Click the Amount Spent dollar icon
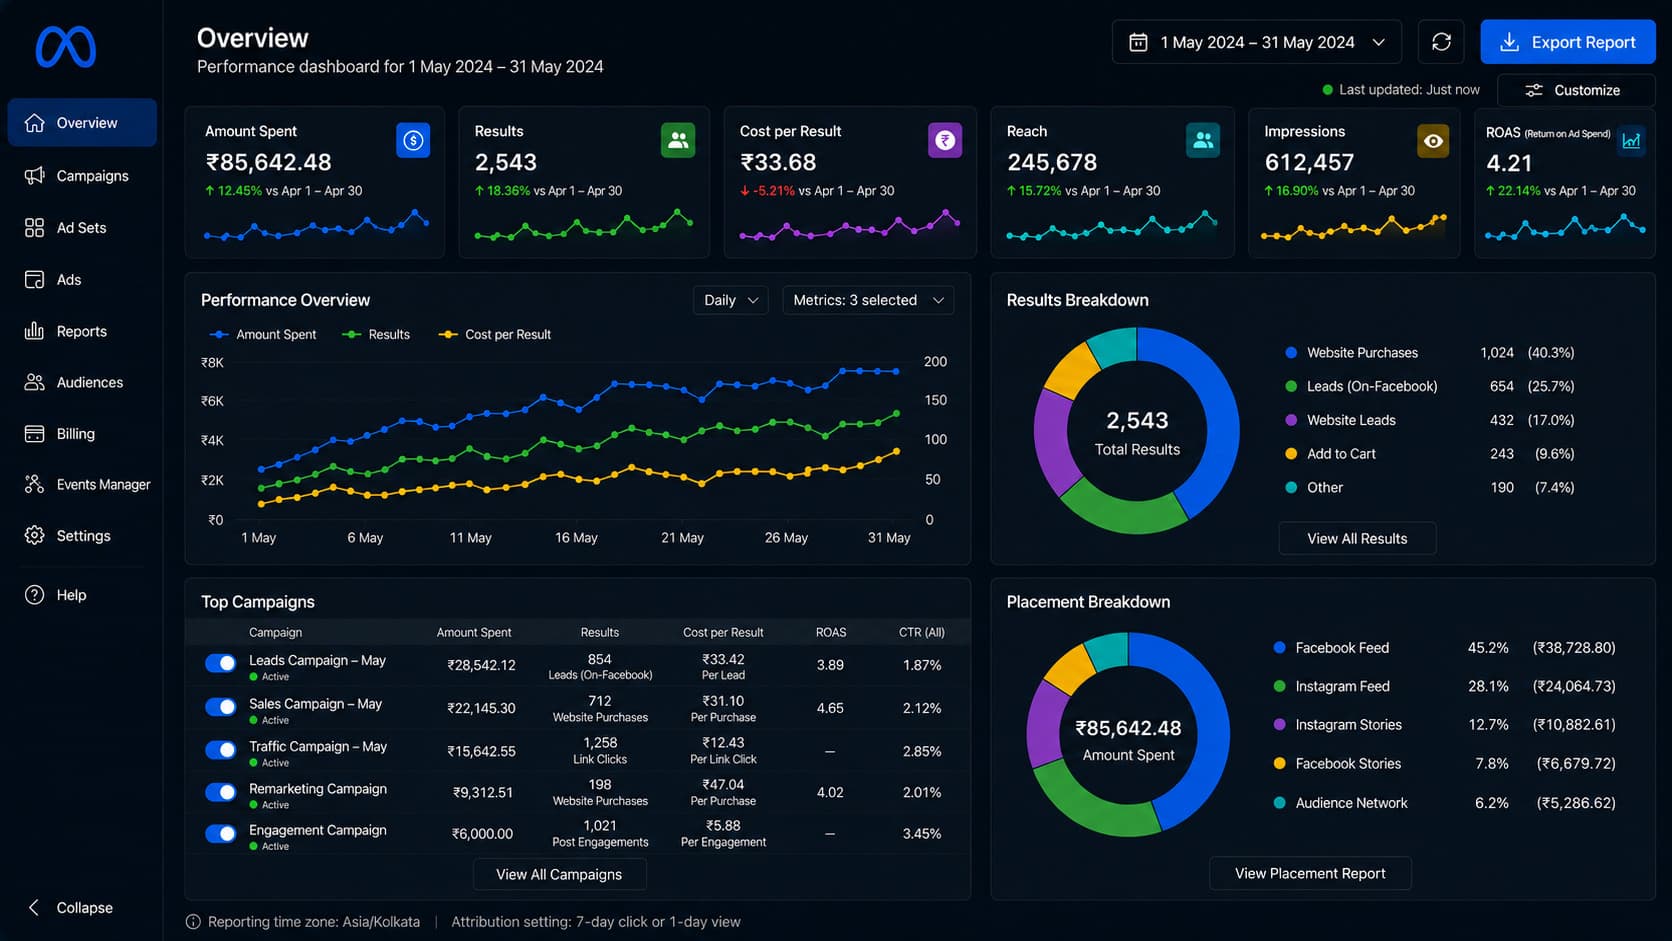Viewport: 1672px width, 941px height. 413,141
